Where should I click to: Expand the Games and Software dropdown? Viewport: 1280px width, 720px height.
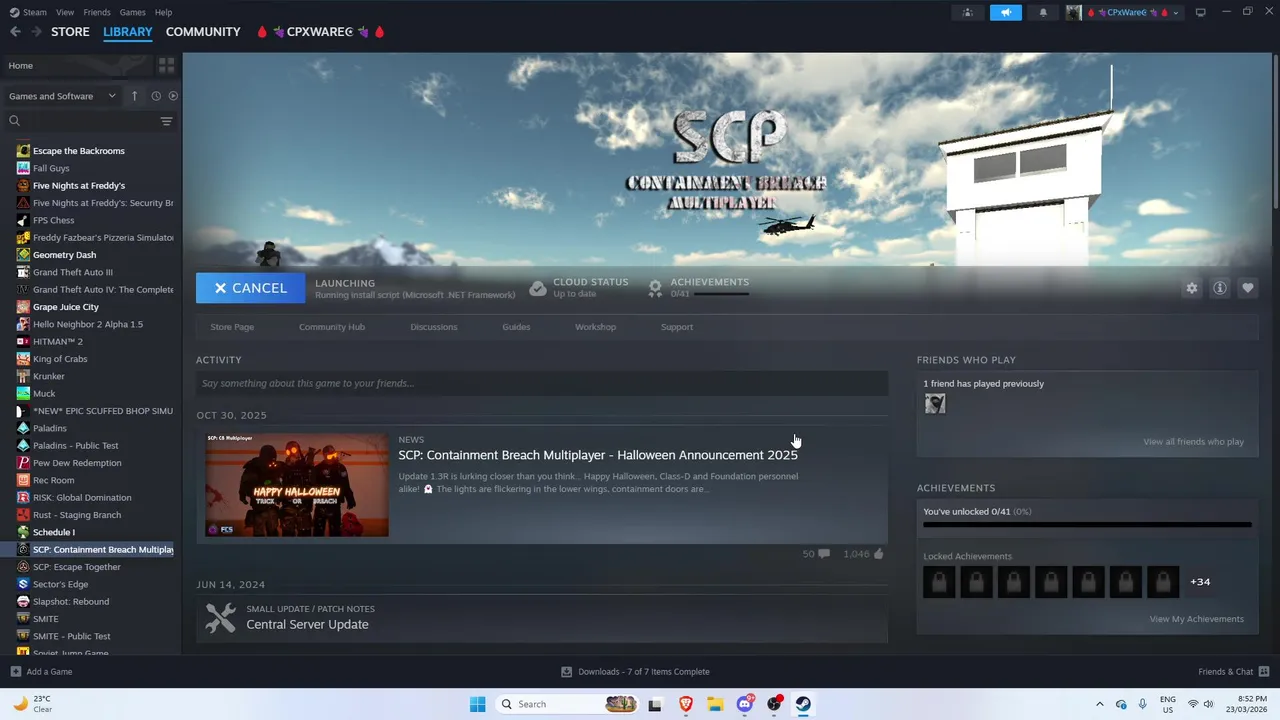point(62,96)
